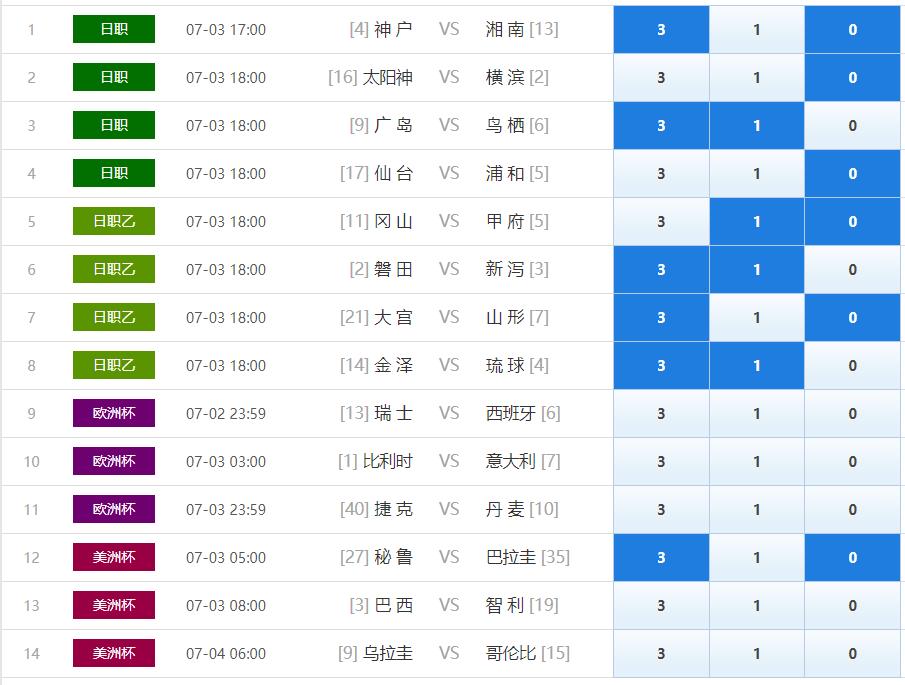The width and height of the screenshot is (905, 685).
Task: Select win option 3 for 瑞士 vs 西班牙
Action: [661, 414]
